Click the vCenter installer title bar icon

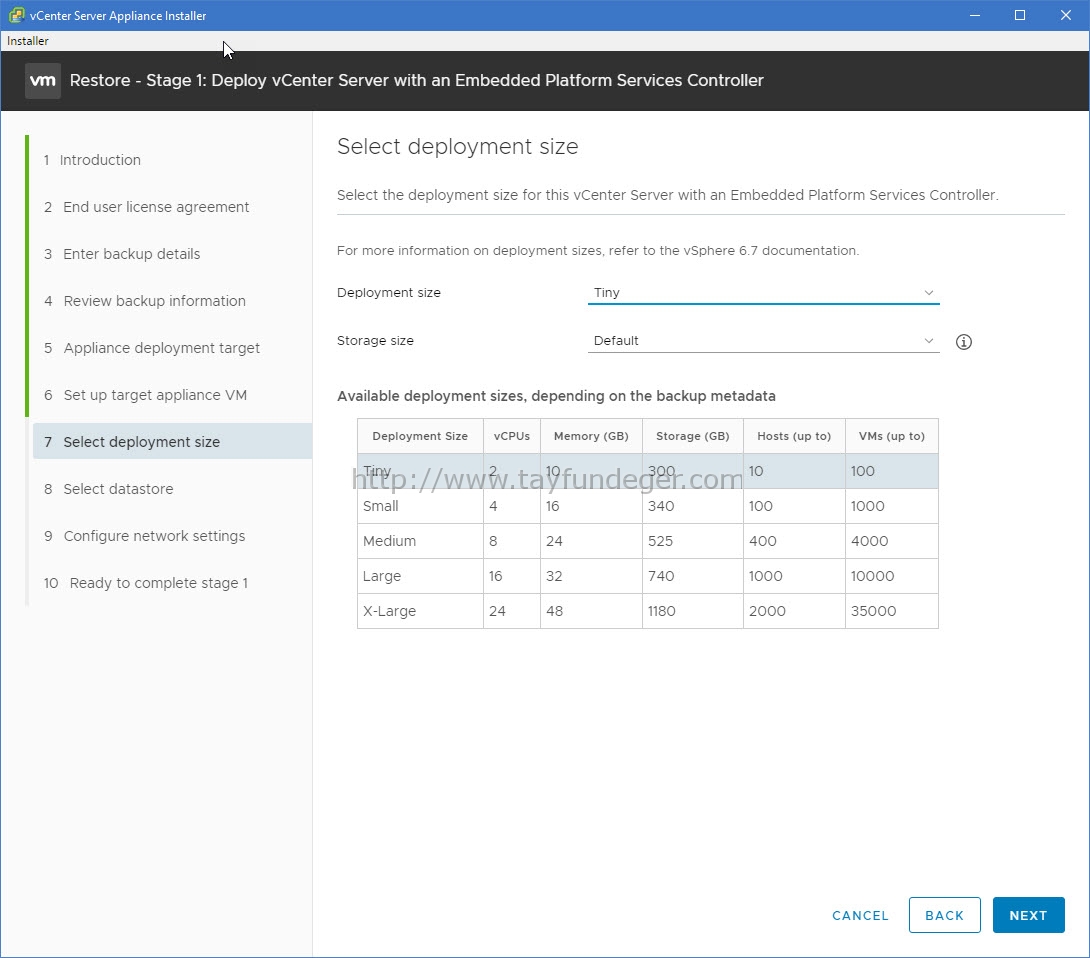[x=16, y=15]
